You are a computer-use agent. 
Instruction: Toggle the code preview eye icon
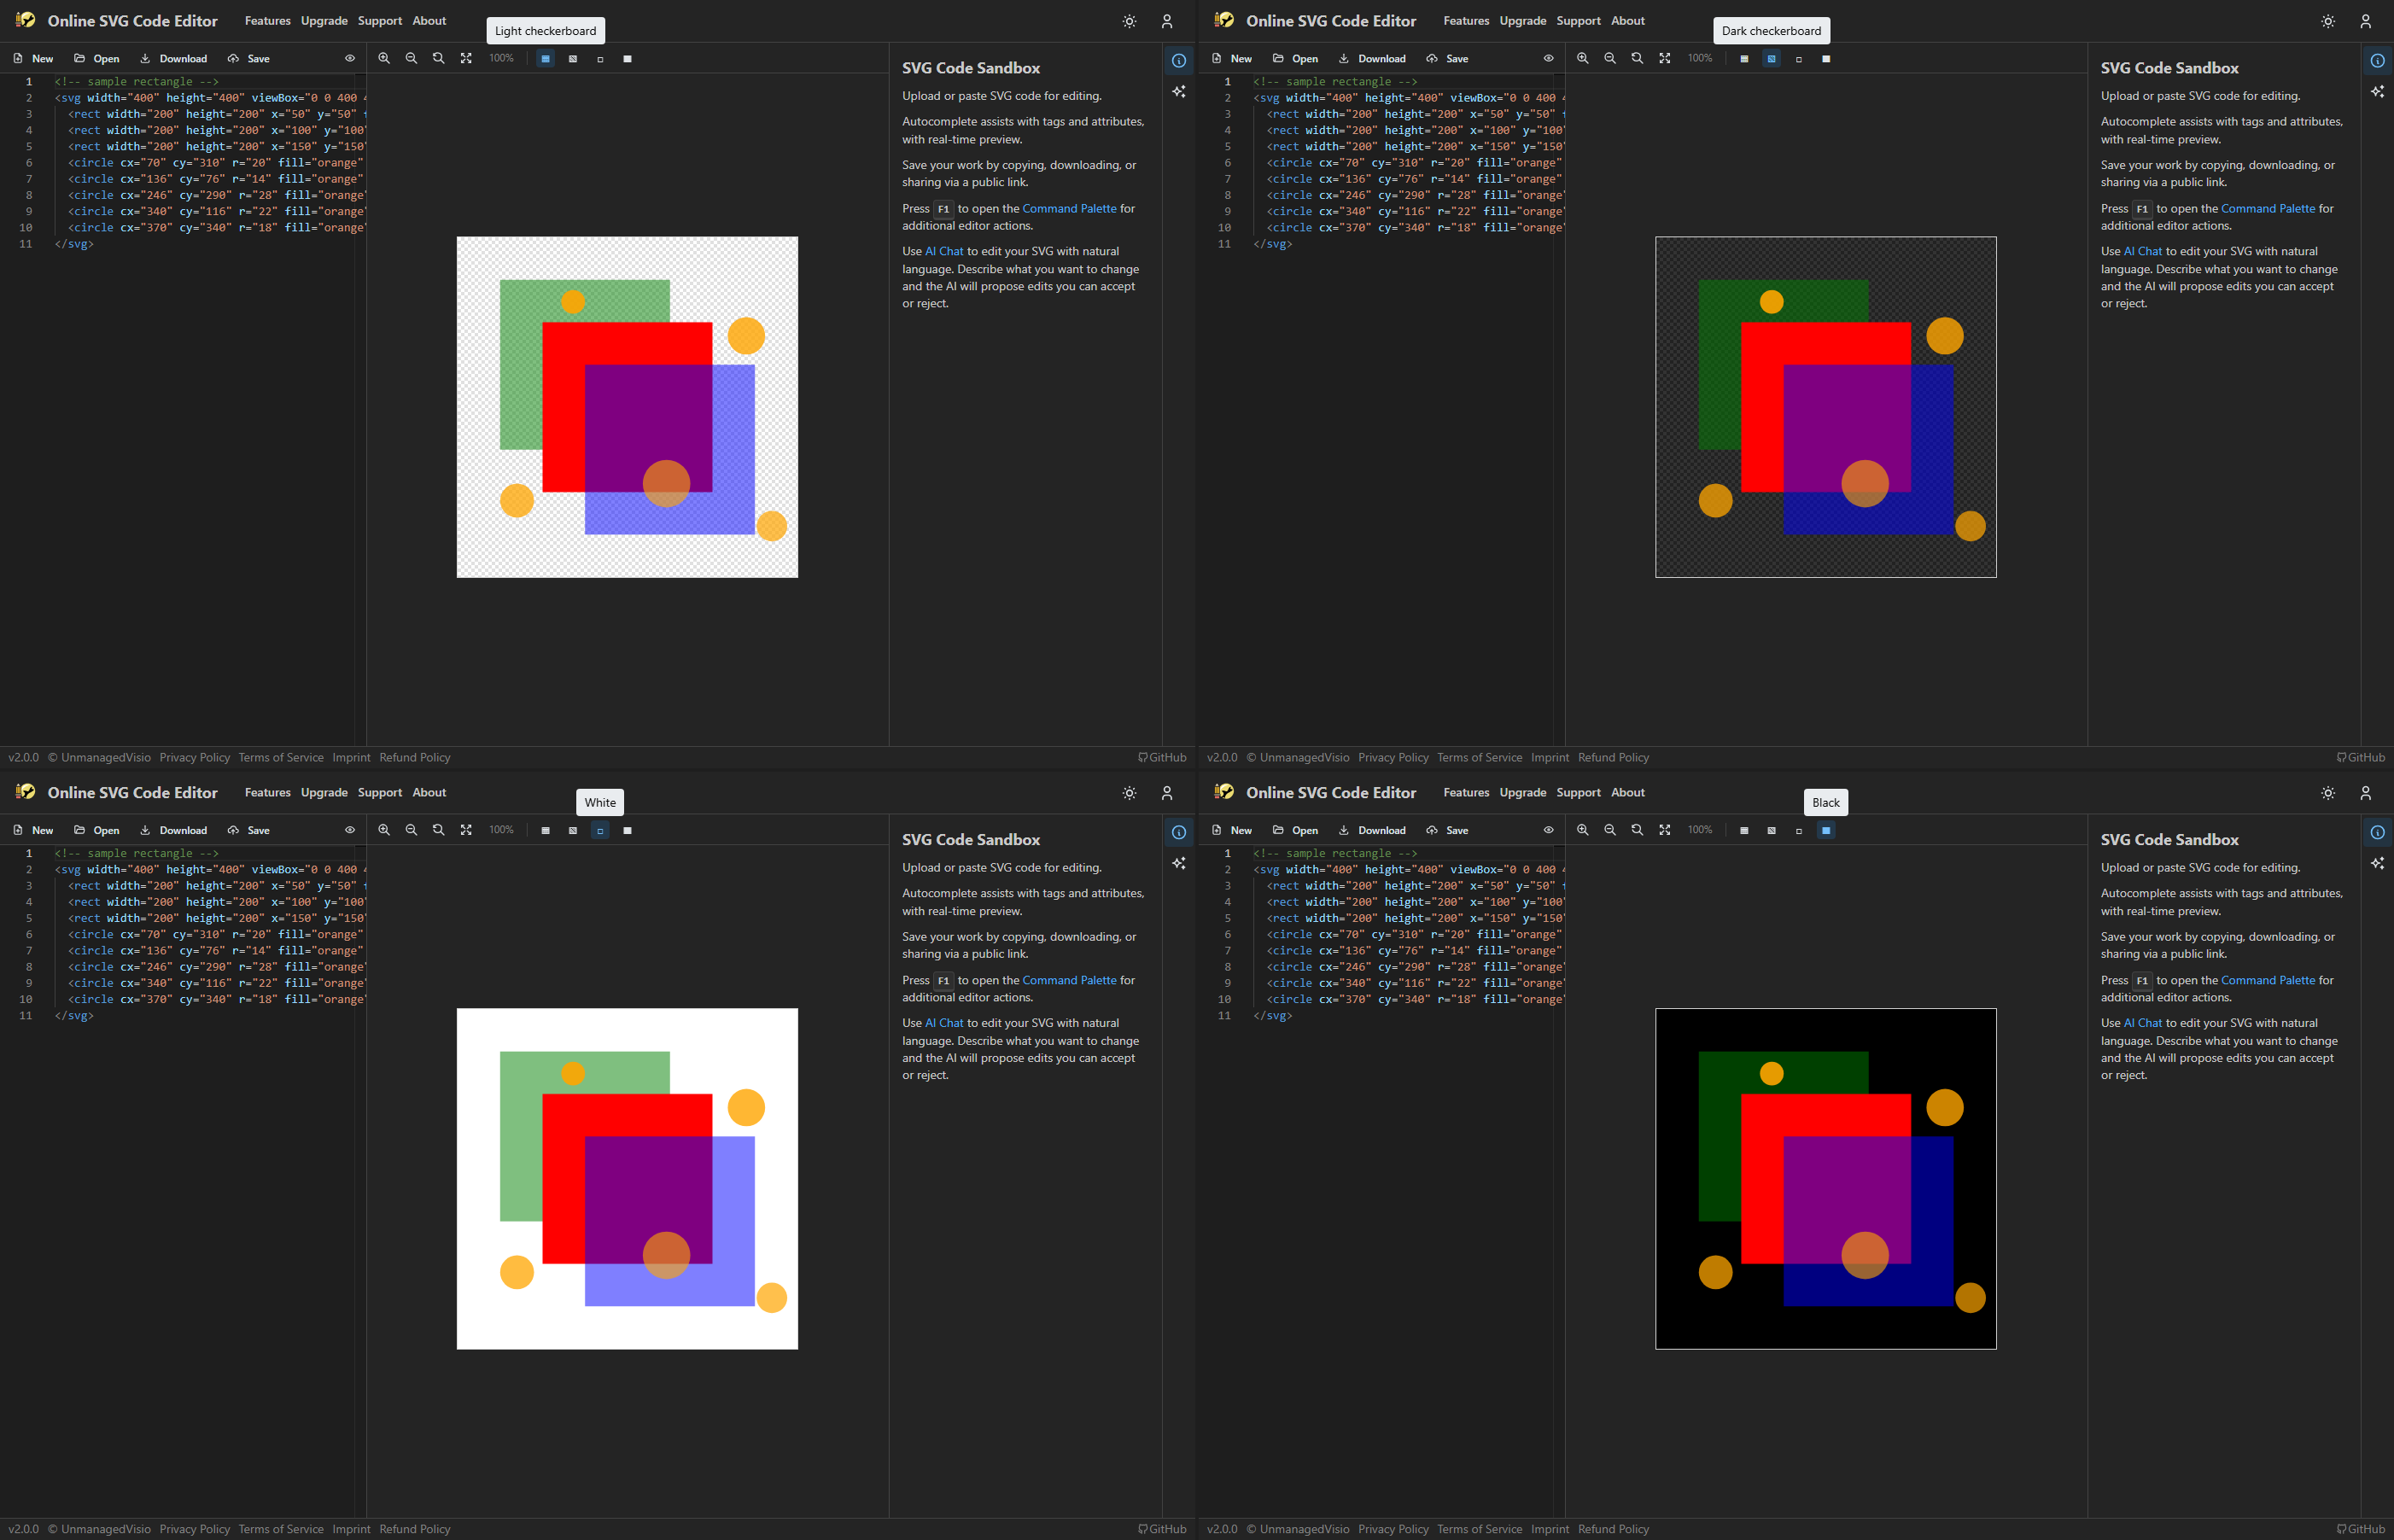coord(350,58)
